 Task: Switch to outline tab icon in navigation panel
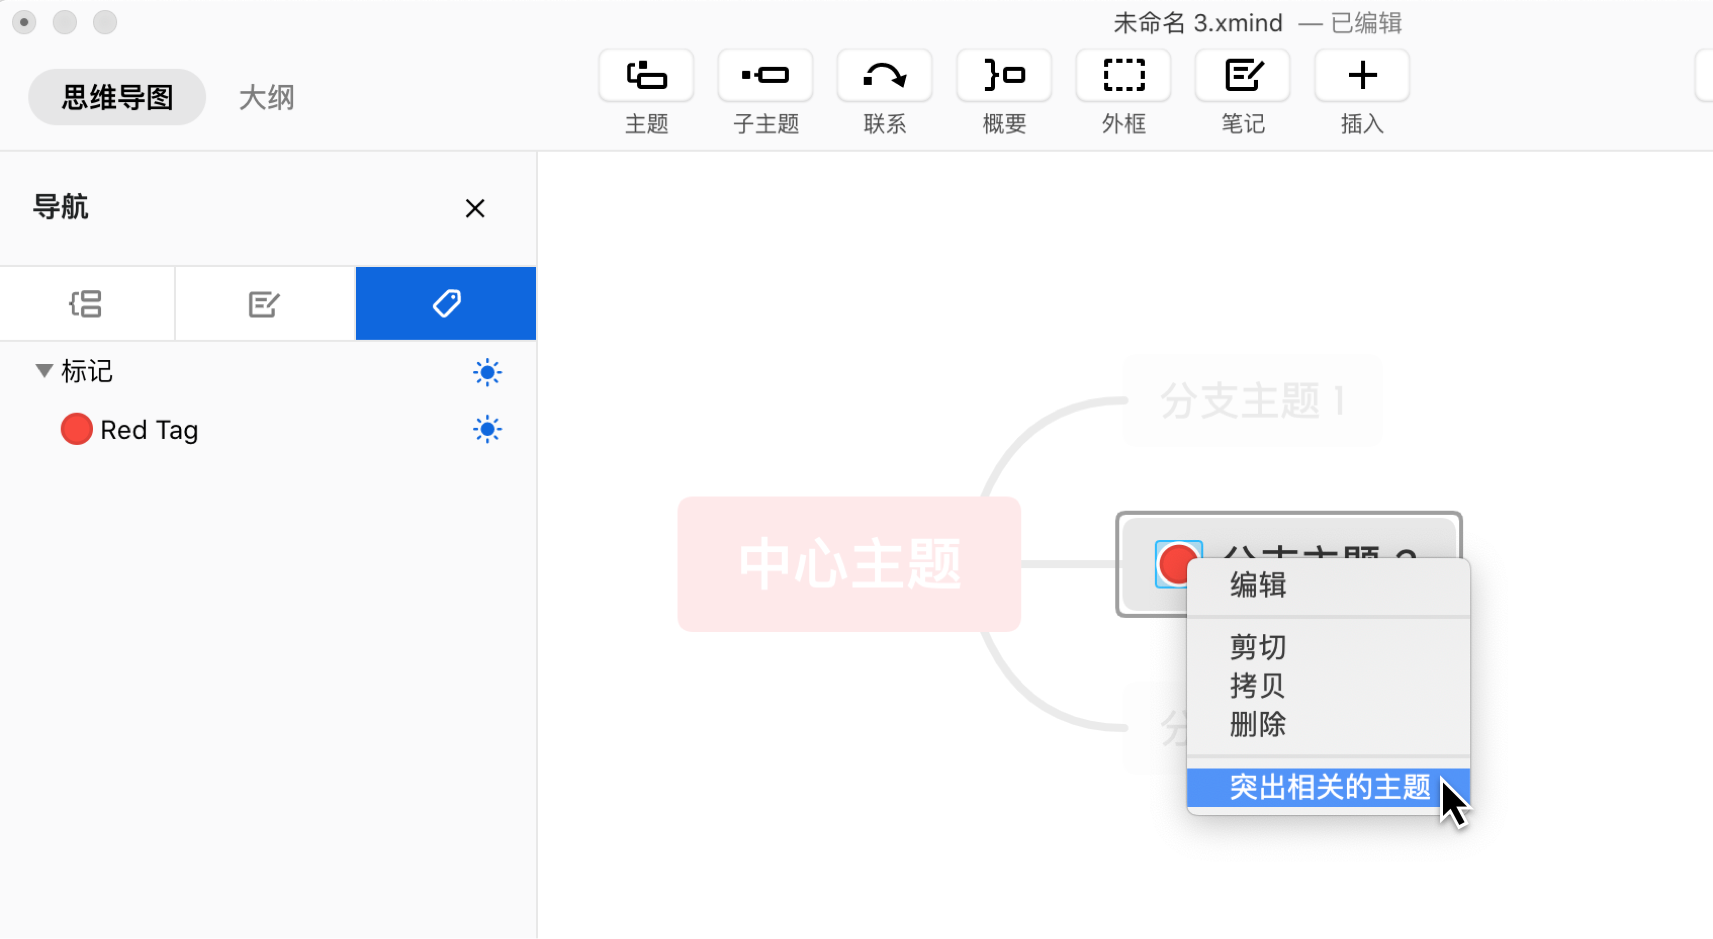pyautogui.click(x=87, y=304)
